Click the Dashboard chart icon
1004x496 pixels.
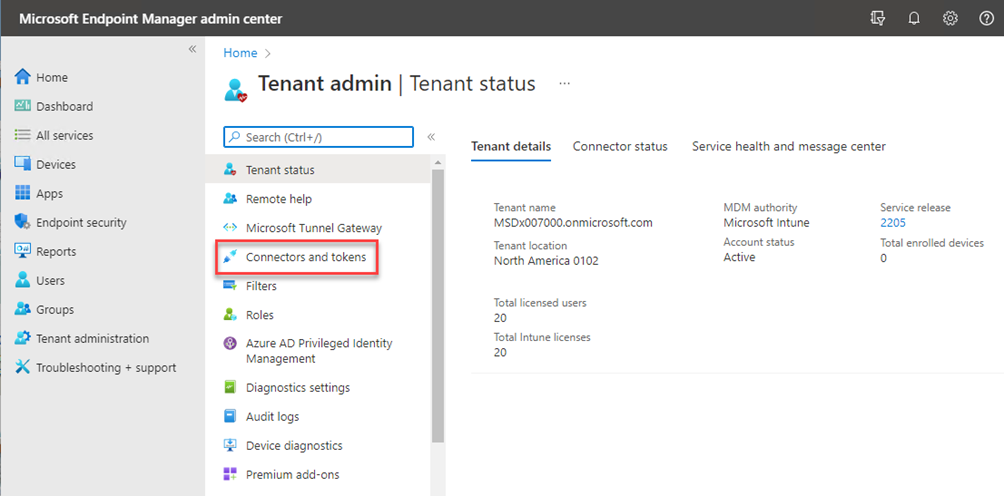click(x=22, y=106)
